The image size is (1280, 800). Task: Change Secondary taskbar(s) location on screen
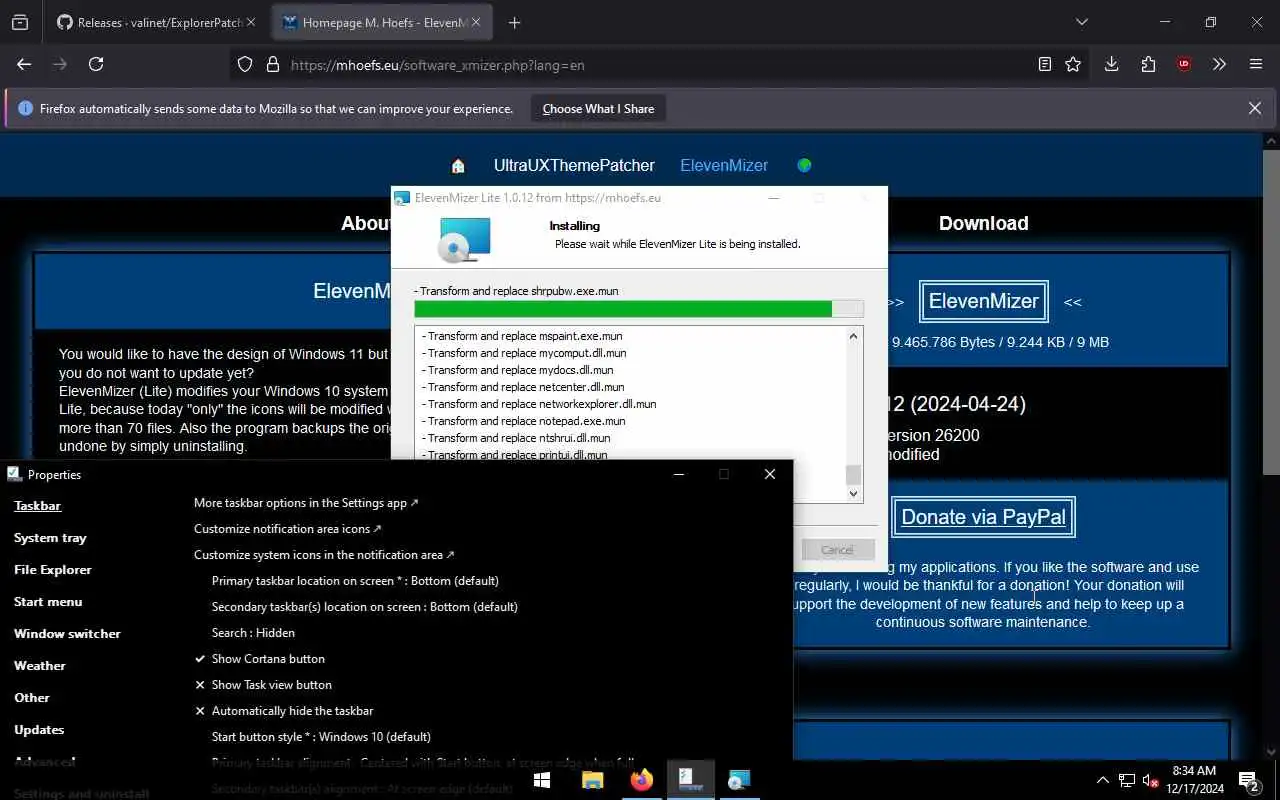tap(364, 607)
